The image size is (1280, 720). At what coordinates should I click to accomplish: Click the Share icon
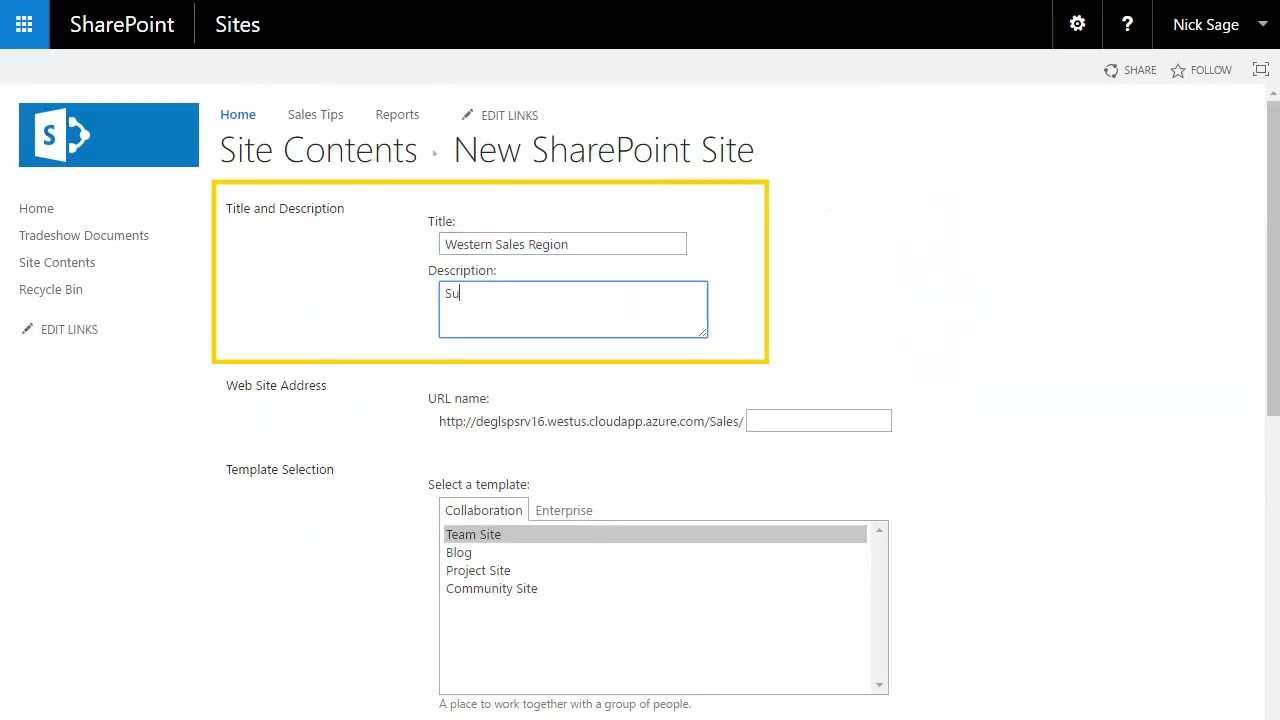(x=1111, y=70)
